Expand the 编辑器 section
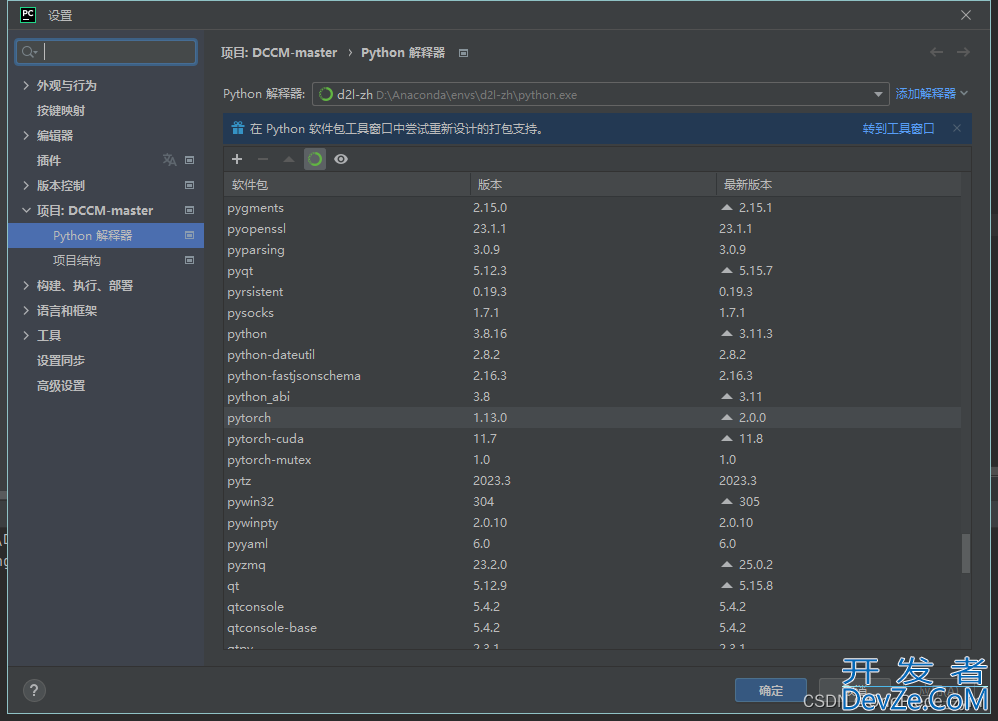This screenshot has height=721, width=998. (x=25, y=135)
